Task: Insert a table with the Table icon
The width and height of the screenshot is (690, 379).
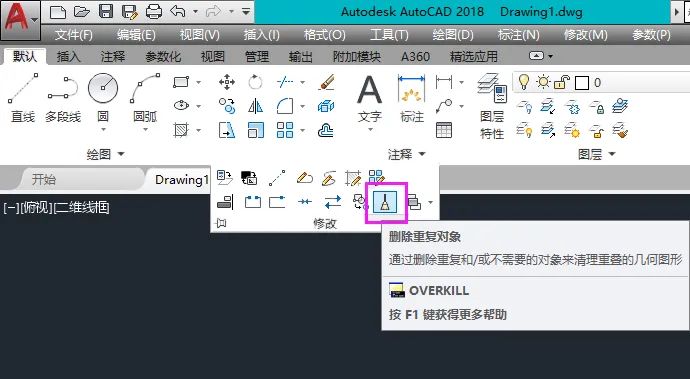Action: (x=444, y=130)
